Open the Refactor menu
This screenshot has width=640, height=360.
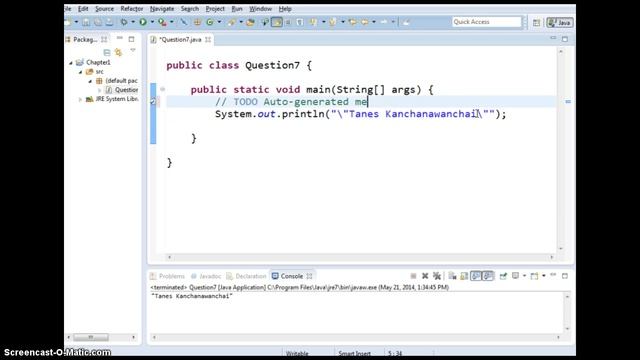point(132,9)
